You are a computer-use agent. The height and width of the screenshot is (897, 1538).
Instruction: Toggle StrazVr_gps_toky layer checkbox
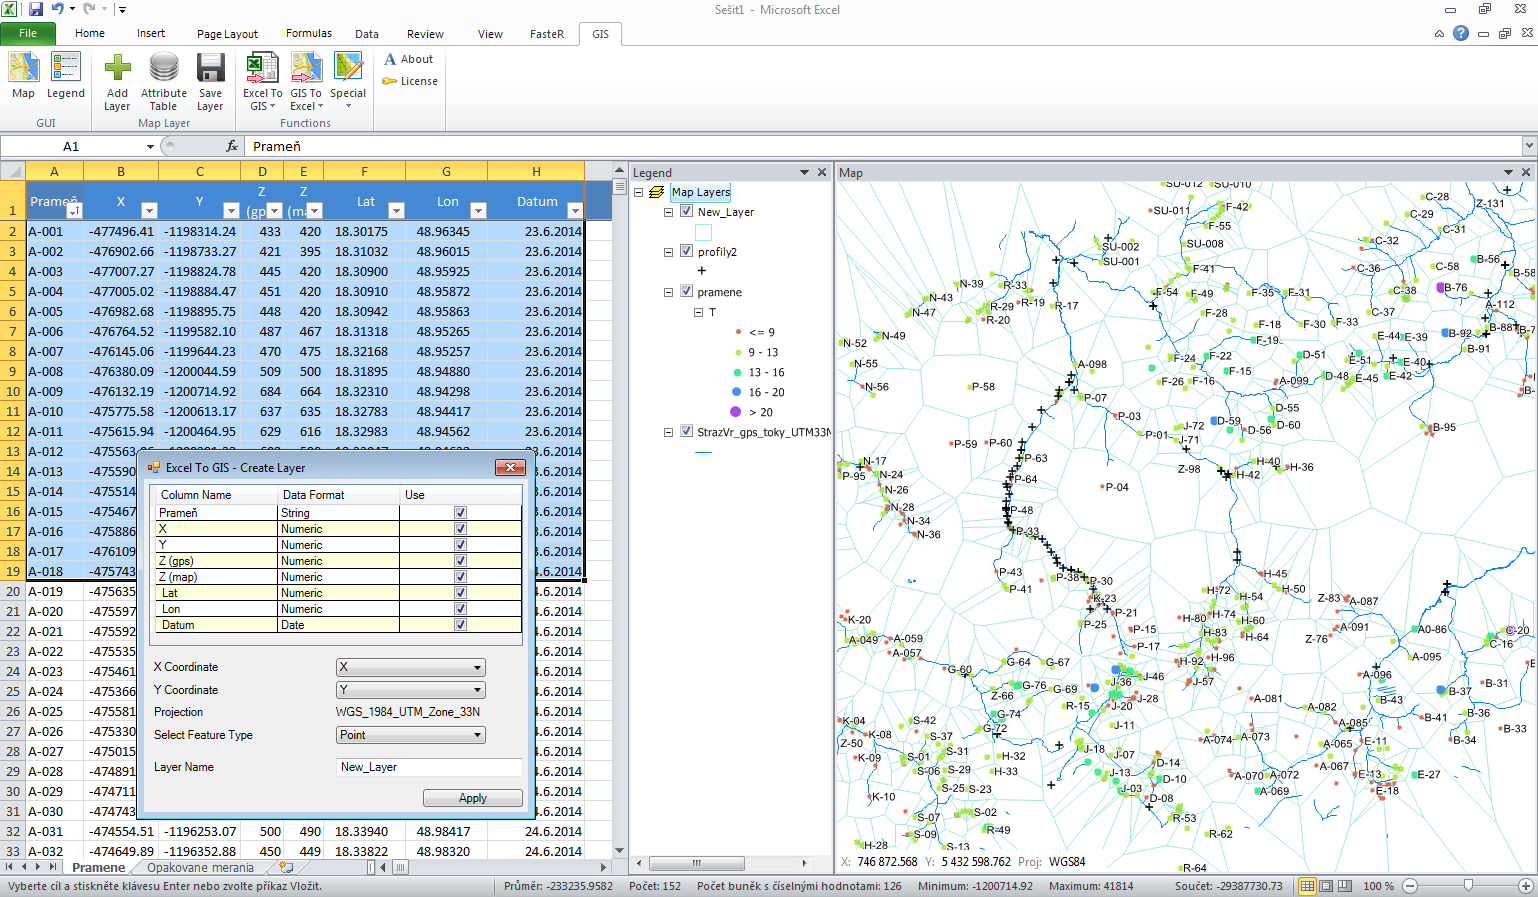(x=686, y=431)
